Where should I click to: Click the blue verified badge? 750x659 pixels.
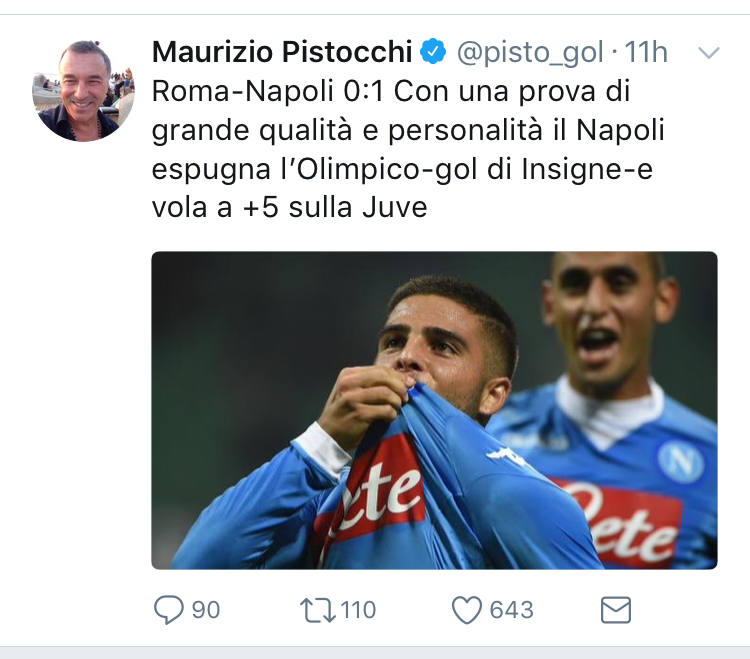pos(433,51)
